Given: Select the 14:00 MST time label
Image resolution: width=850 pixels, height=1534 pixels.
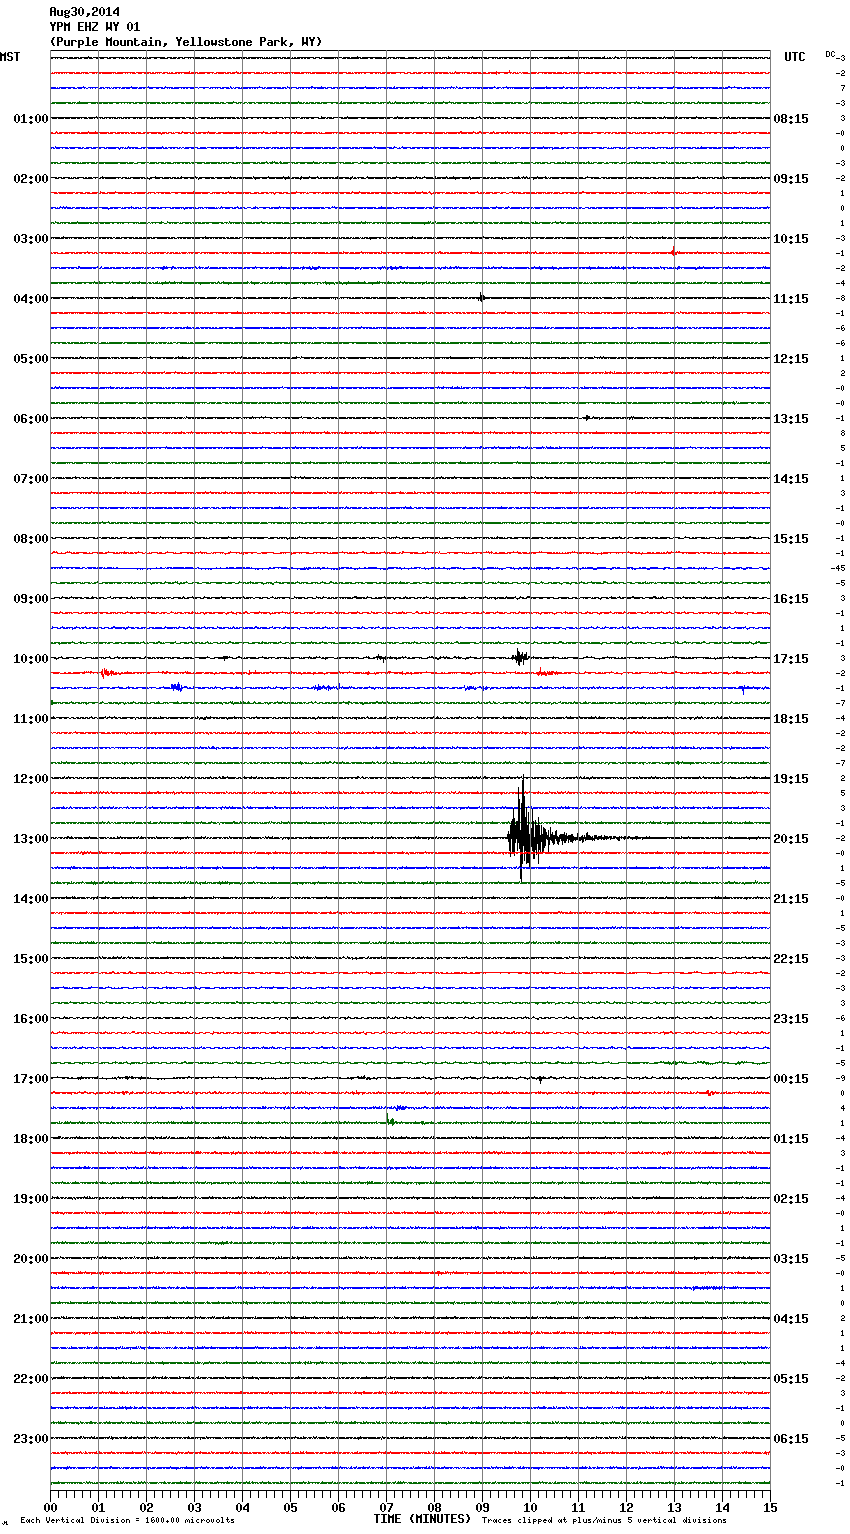Looking at the screenshot, I should [31, 899].
